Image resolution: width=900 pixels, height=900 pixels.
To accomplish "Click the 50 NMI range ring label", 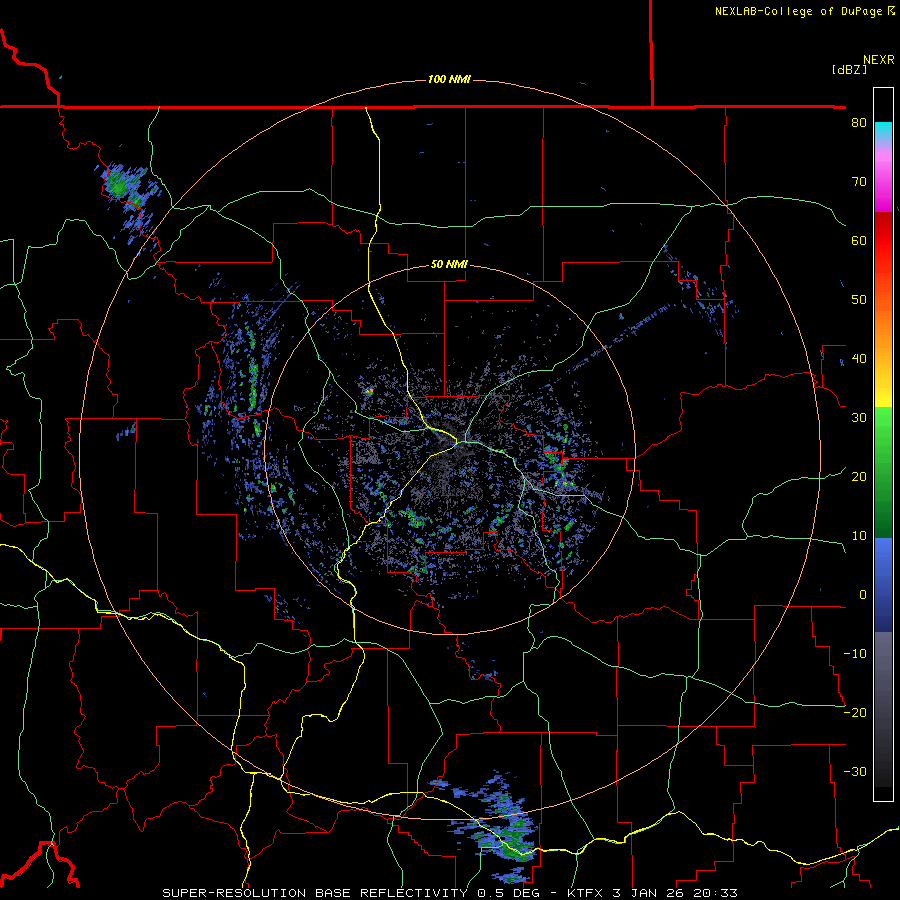I will pos(449,265).
